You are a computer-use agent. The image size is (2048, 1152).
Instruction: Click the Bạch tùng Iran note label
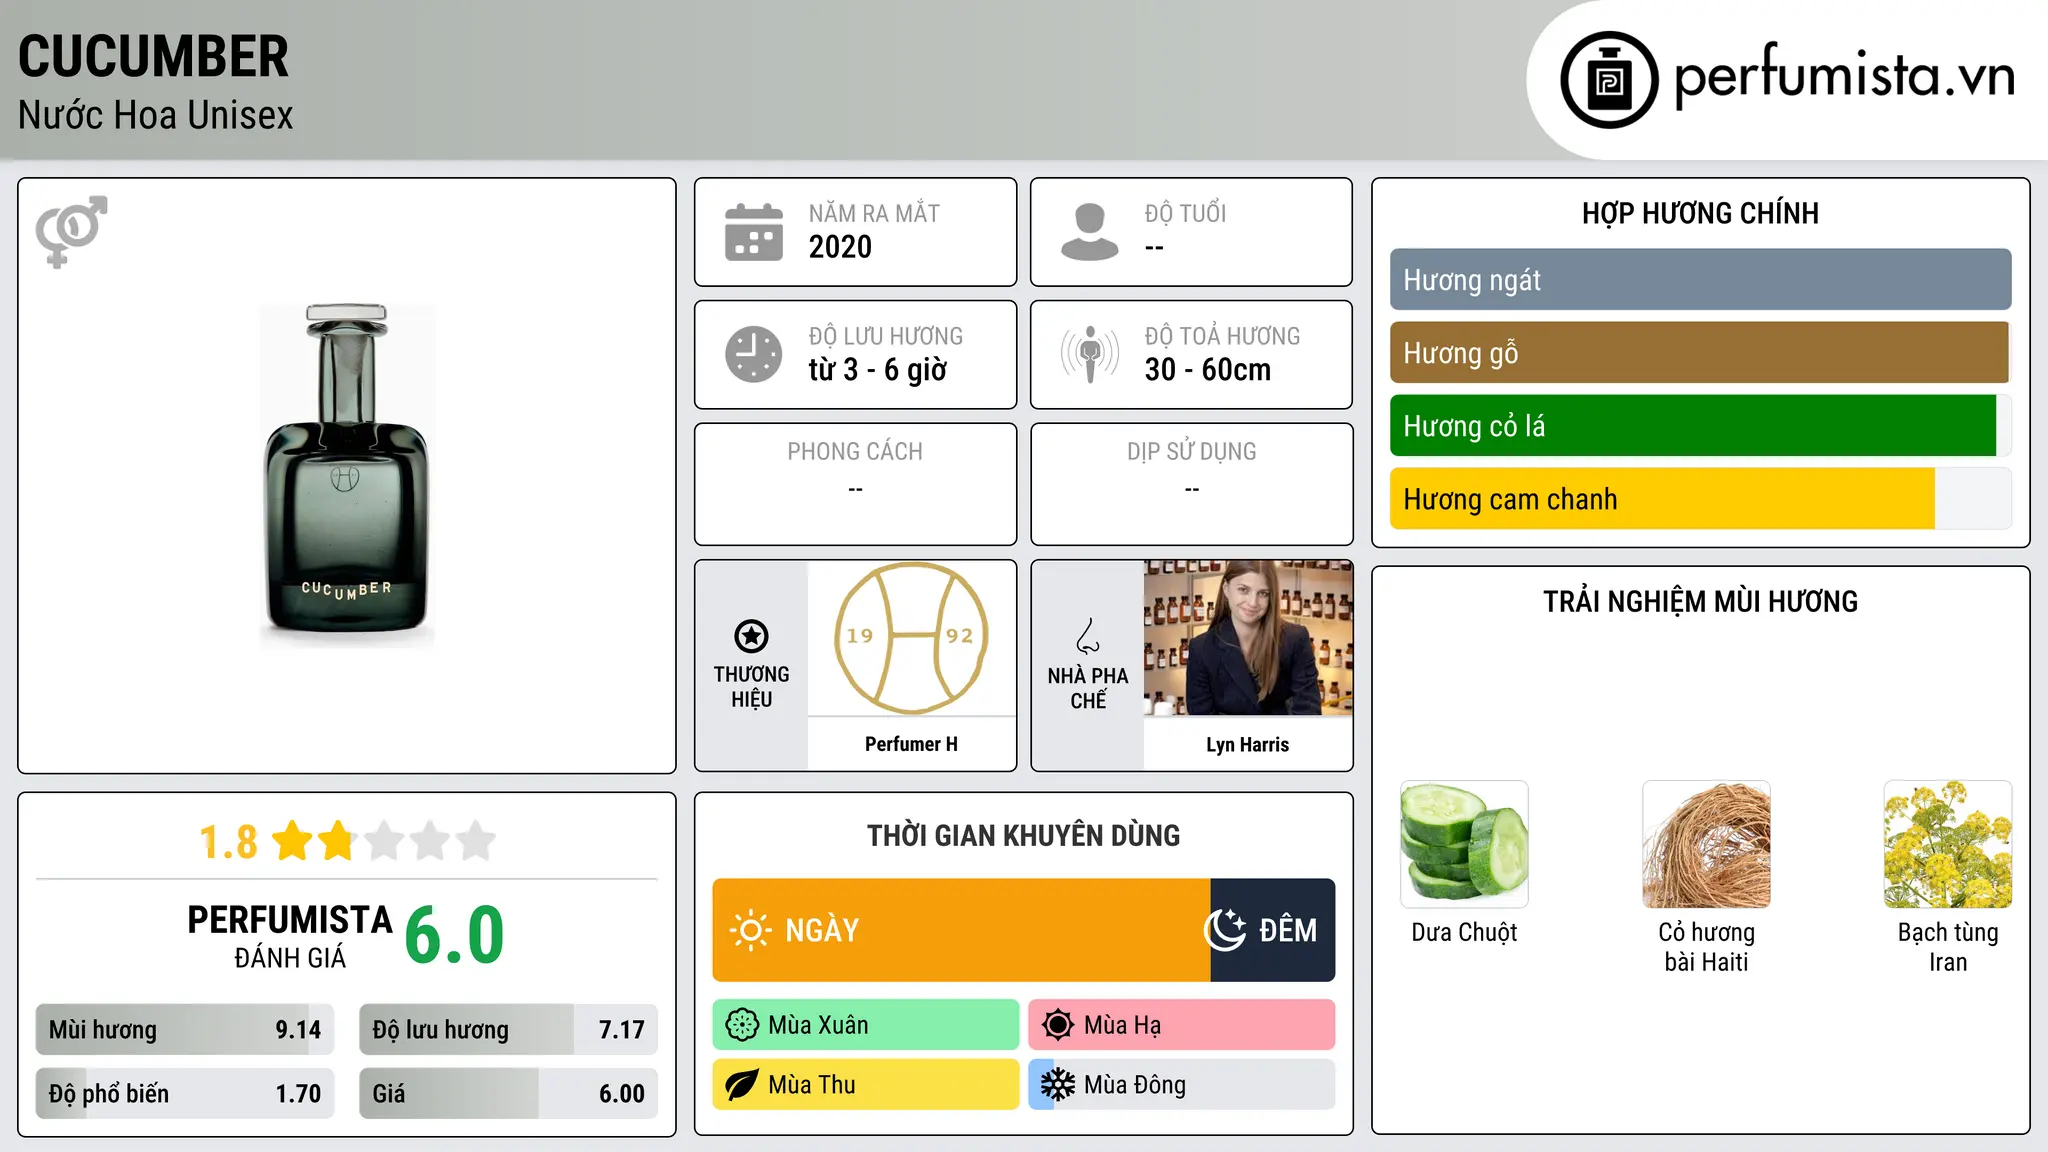[x=1948, y=947]
